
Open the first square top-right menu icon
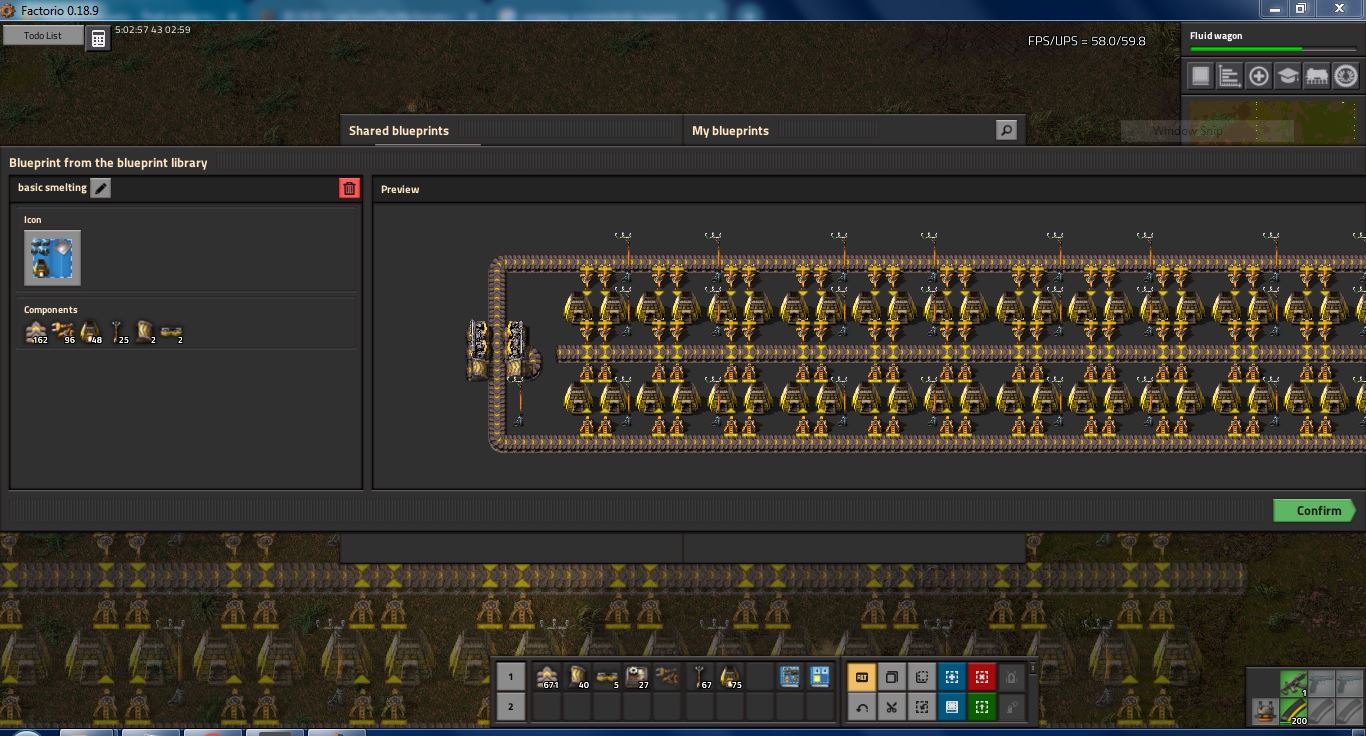coord(1201,76)
